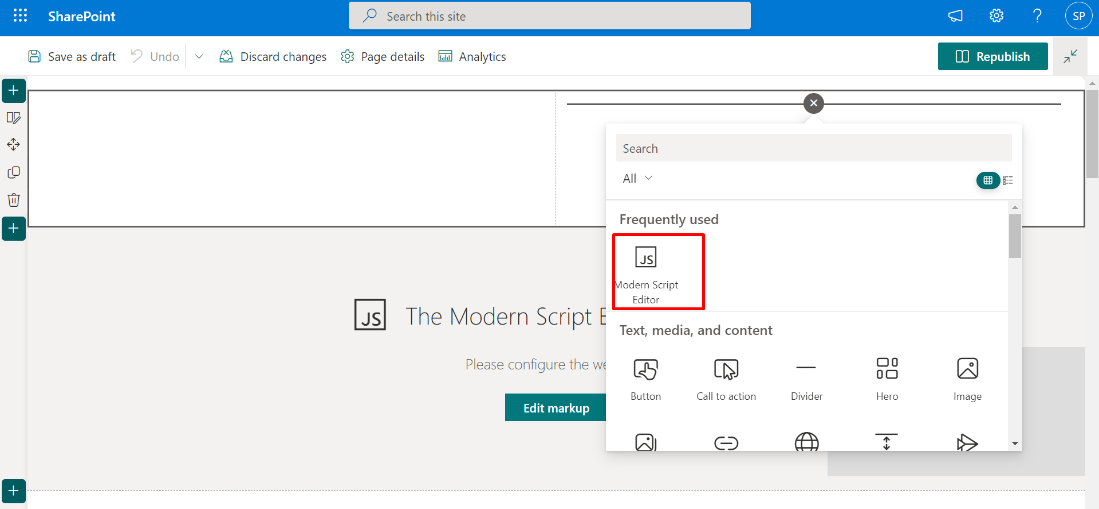Click the Modern Script Editor title text

click(x=505, y=316)
